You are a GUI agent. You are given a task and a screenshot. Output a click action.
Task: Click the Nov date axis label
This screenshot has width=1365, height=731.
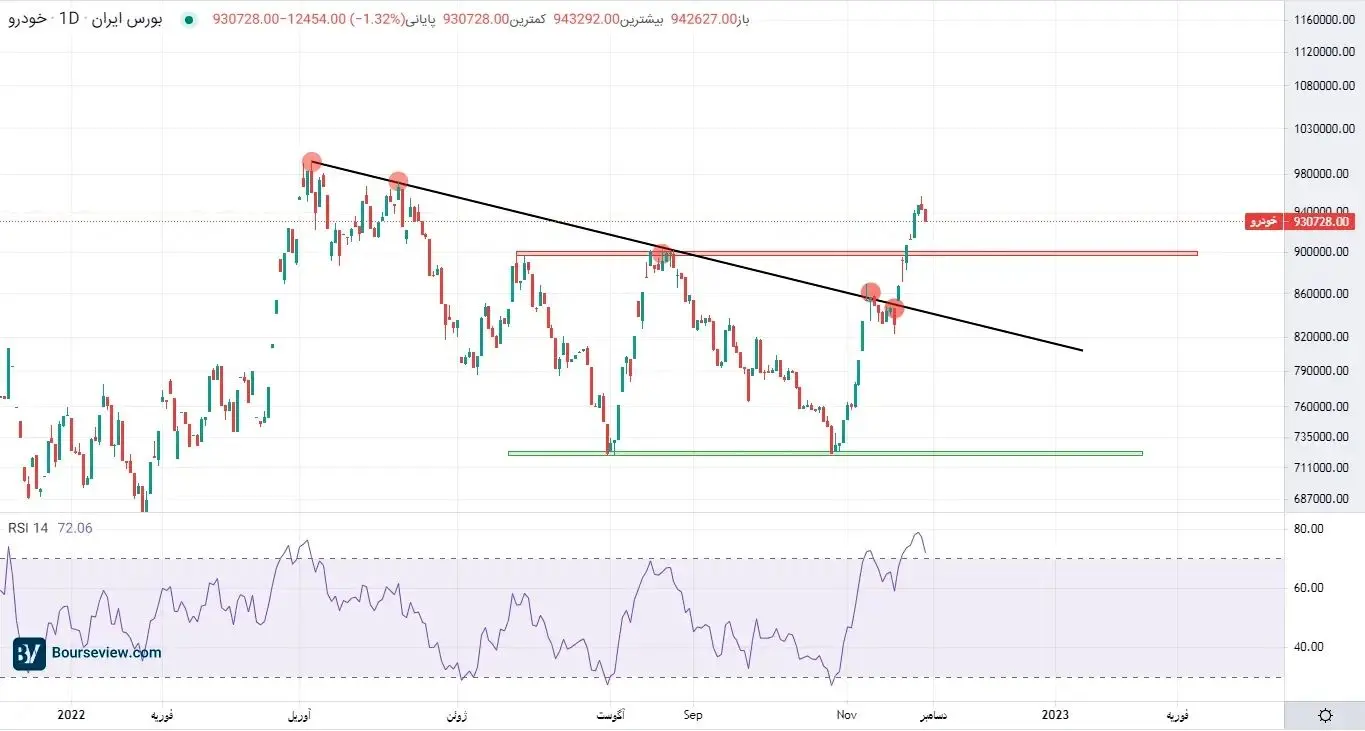848,715
